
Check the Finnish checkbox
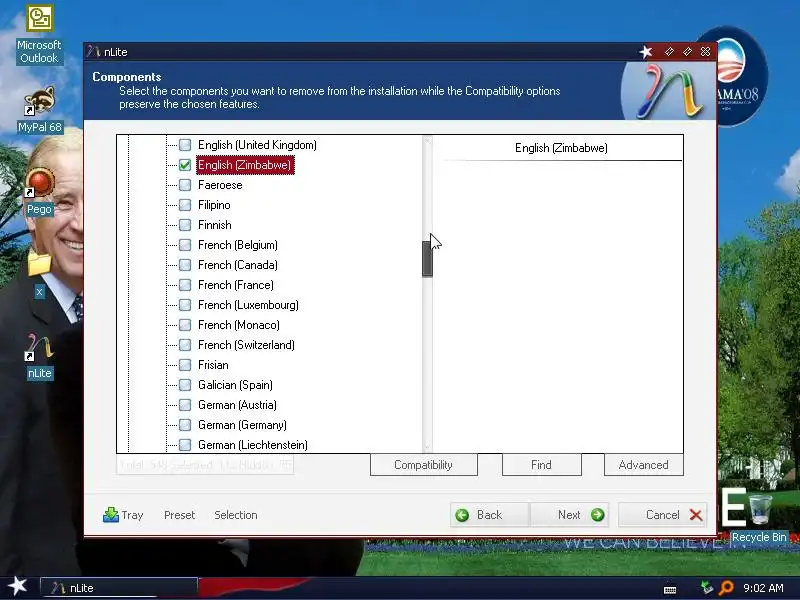pyautogui.click(x=185, y=225)
